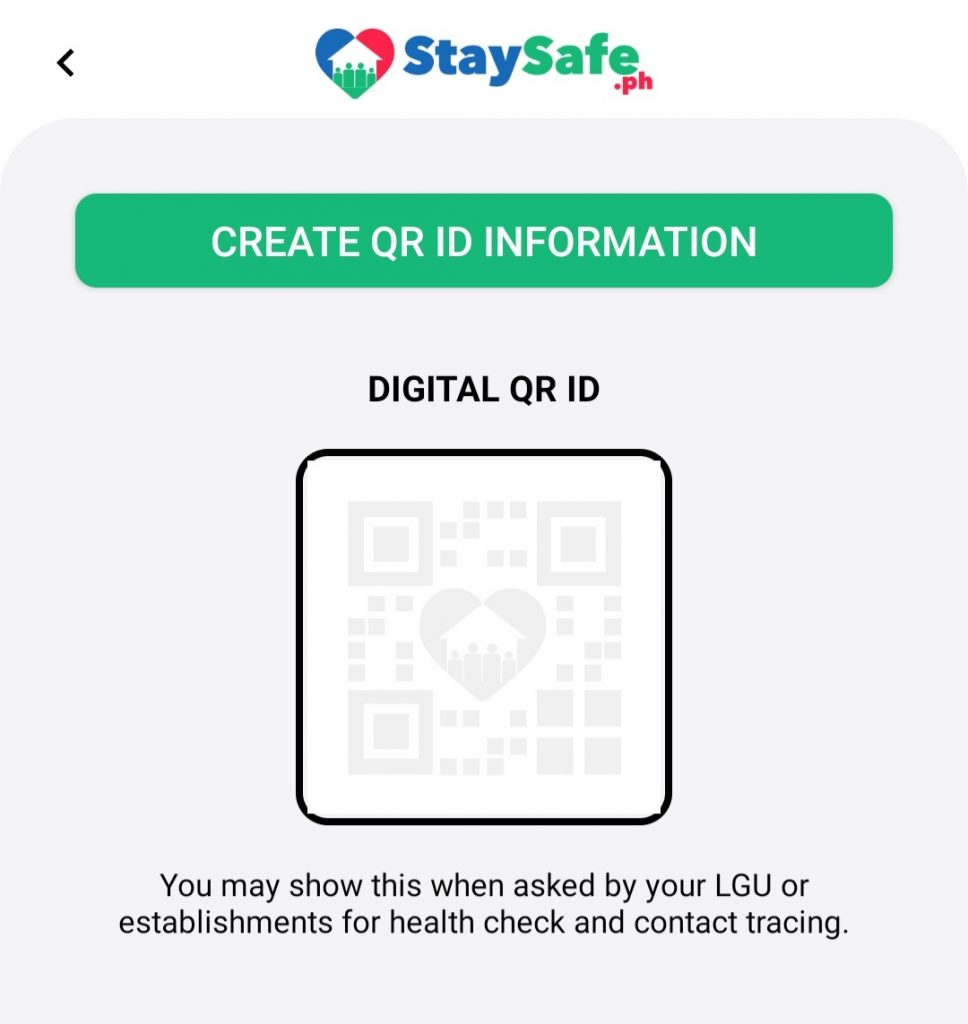Click the QR placeholder's top-left finder square
968x1024 pixels.
click(390, 544)
